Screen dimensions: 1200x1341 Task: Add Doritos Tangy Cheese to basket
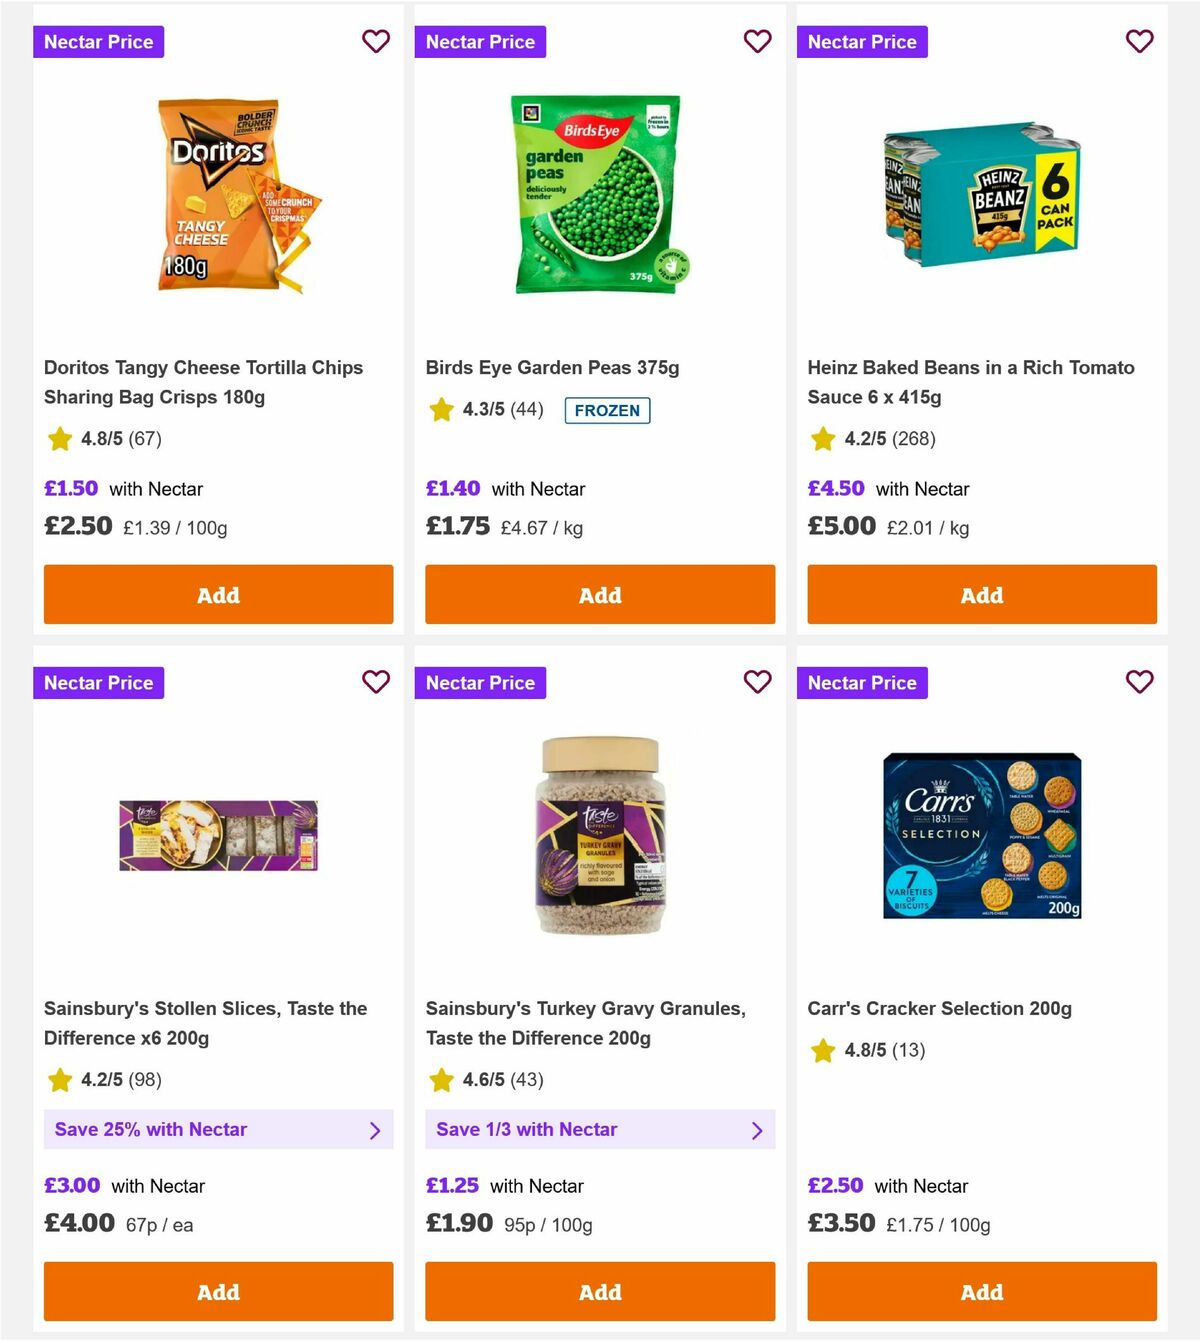coord(218,594)
